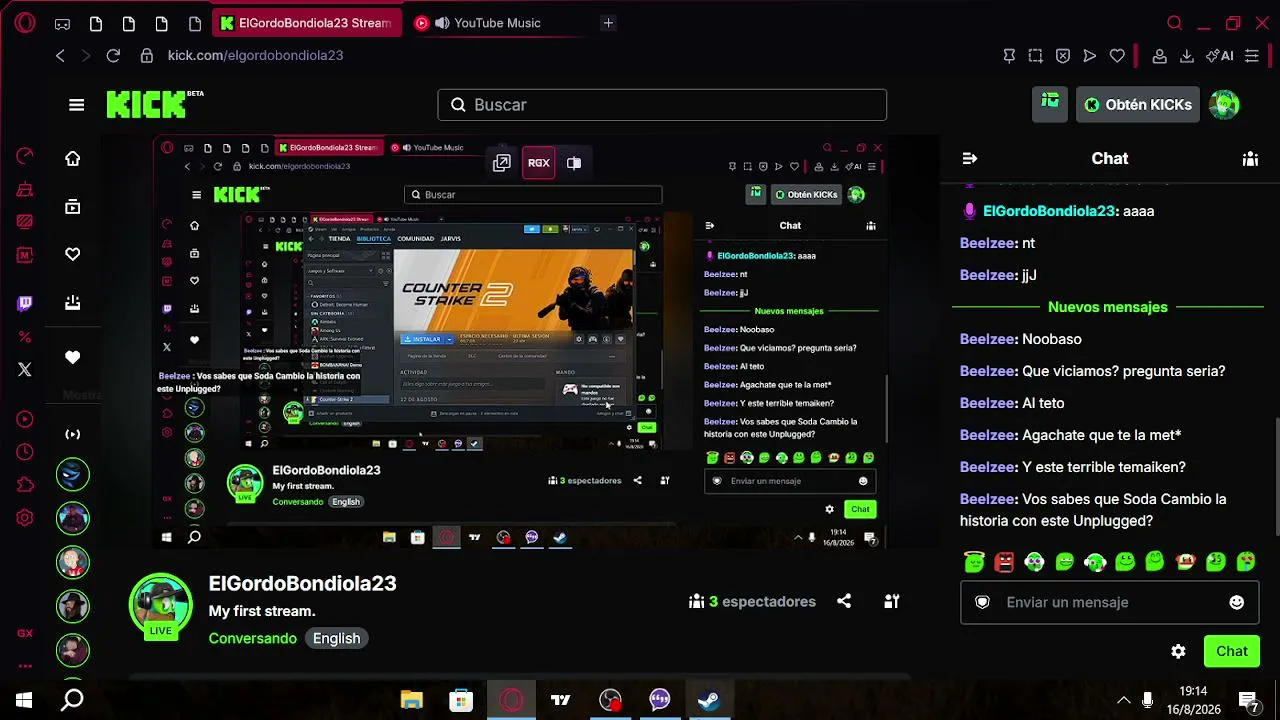
Task: Open the ElGordoBondiola23 streamer profile avatar
Action: pyautogui.click(x=161, y=606)
